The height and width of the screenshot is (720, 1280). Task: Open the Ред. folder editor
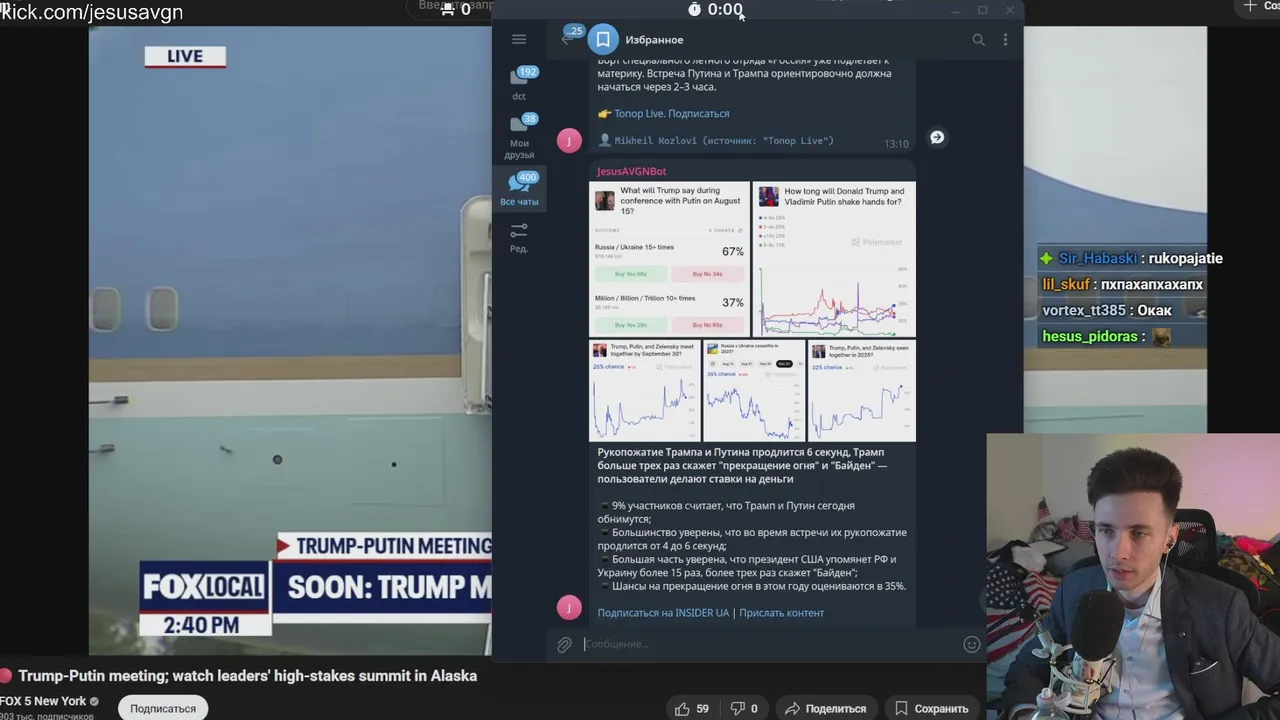(x=519, y=237)
